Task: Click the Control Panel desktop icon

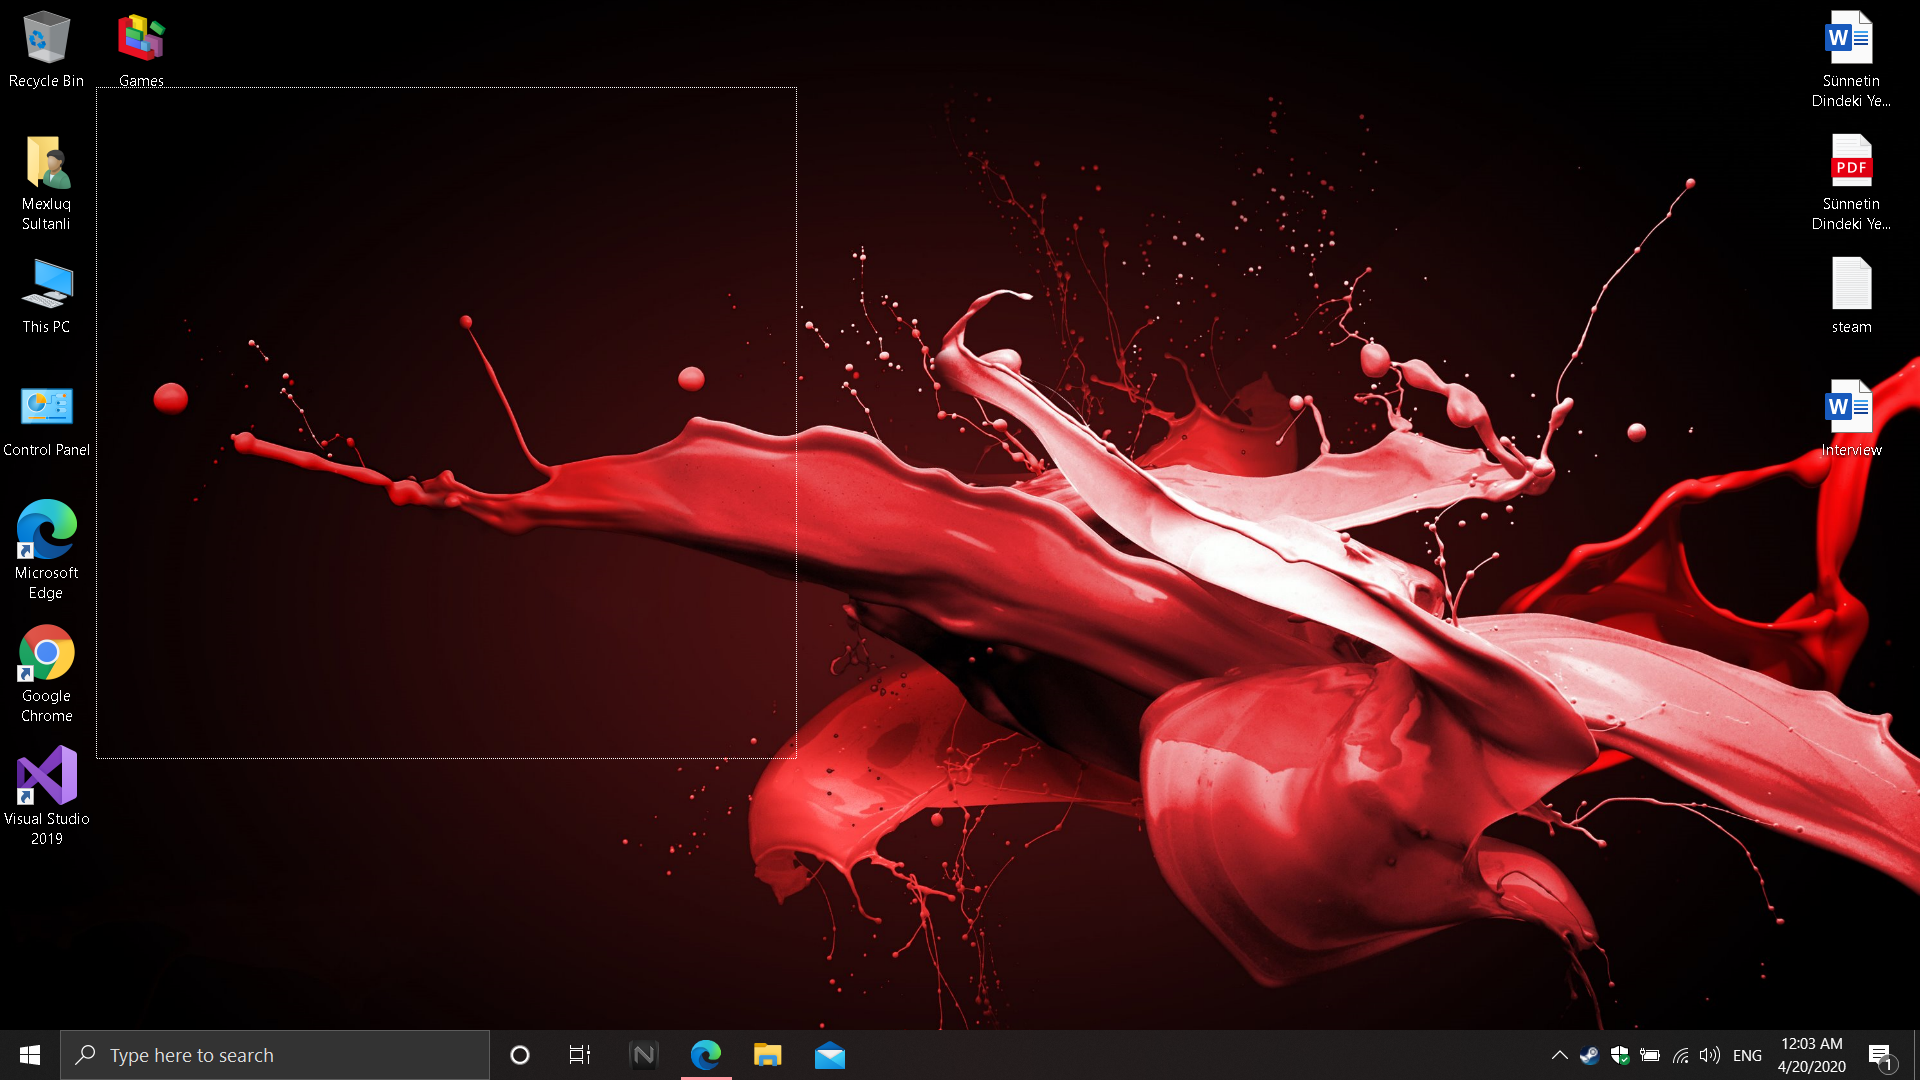Action: (46, 421)
